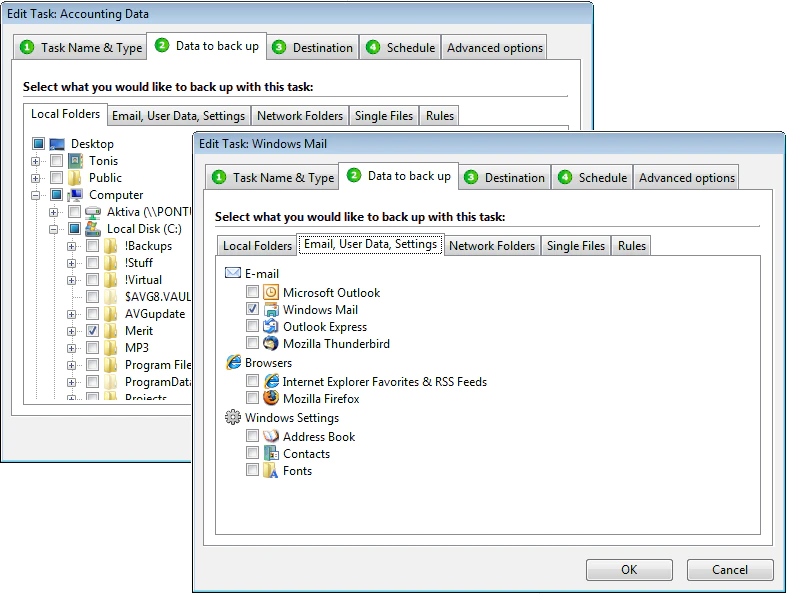The width and height of the screenshot is (787, 594).
Task: Click the Tonis user icon in tree
Action: point(75,161)
